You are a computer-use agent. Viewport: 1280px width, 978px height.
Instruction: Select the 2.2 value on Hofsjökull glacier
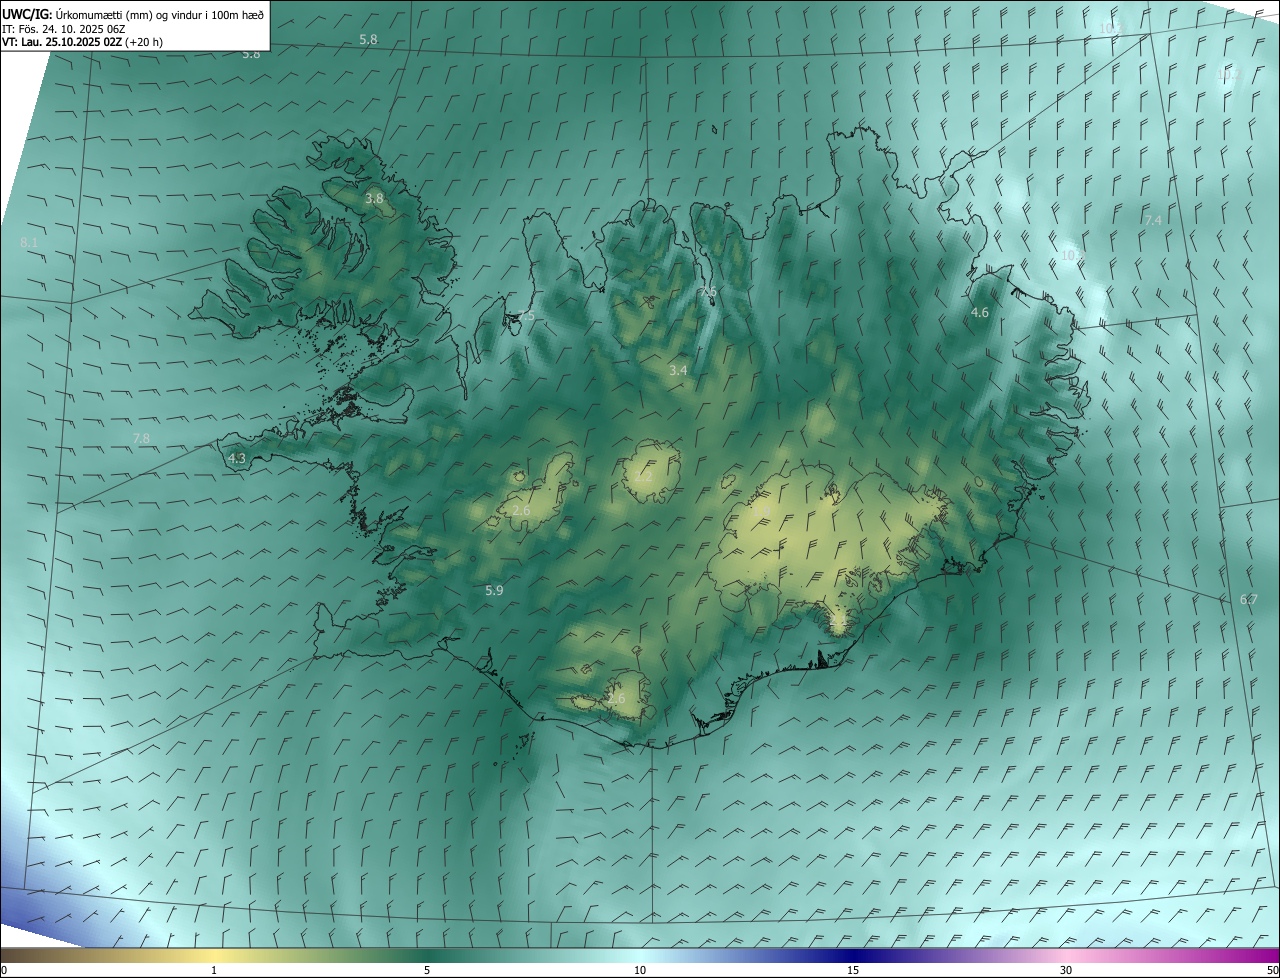click(x=643, y=478)
